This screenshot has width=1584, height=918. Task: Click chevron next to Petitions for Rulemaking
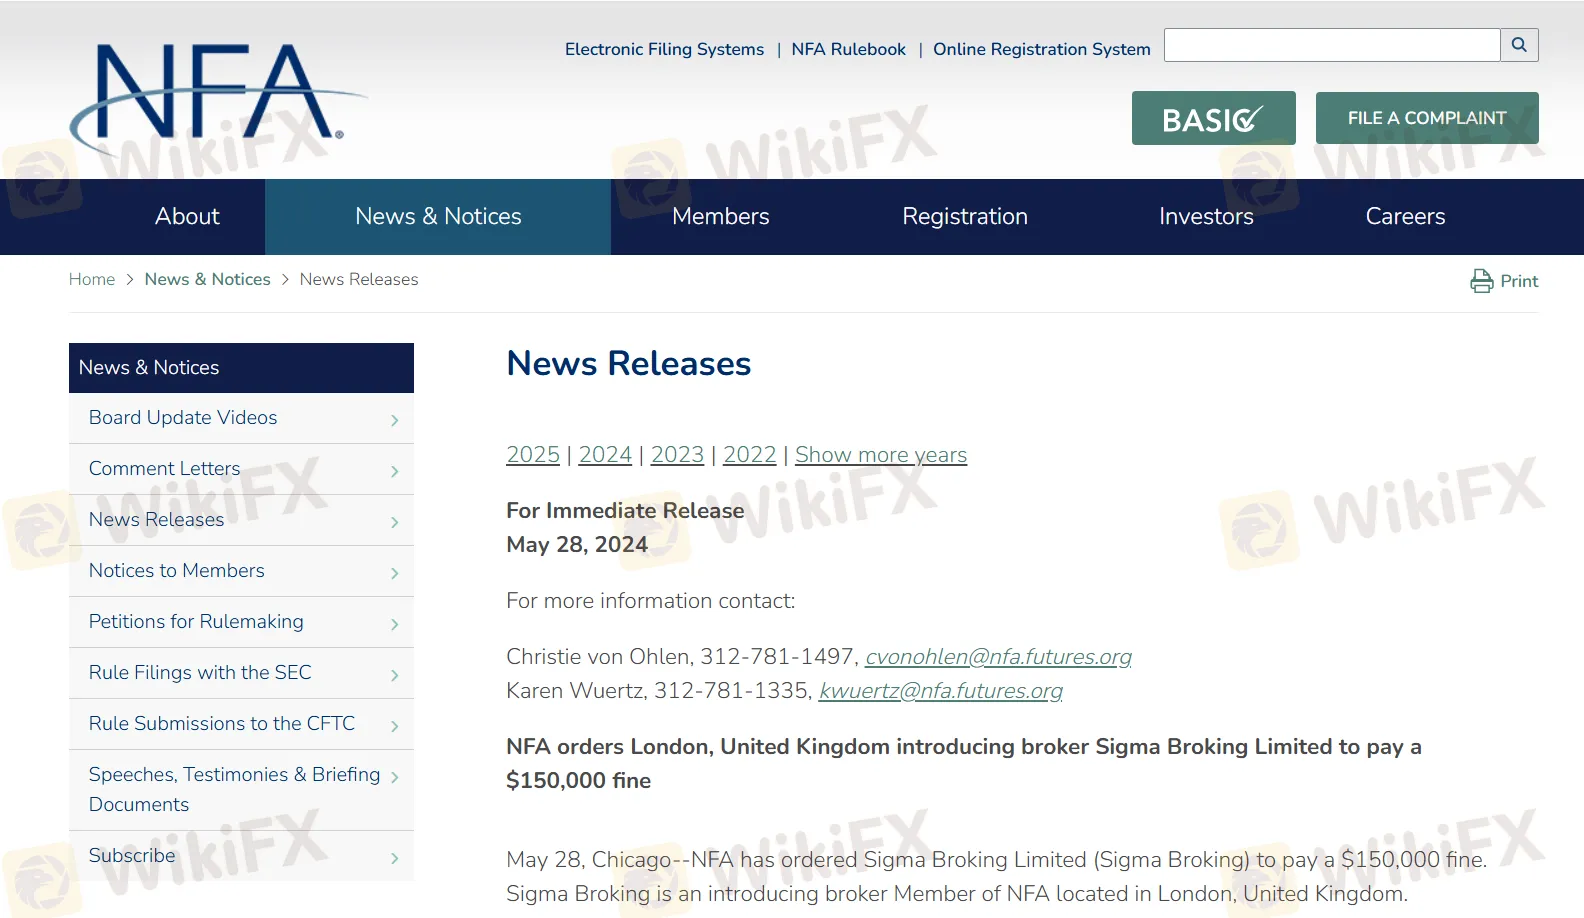tap(395, 625)
